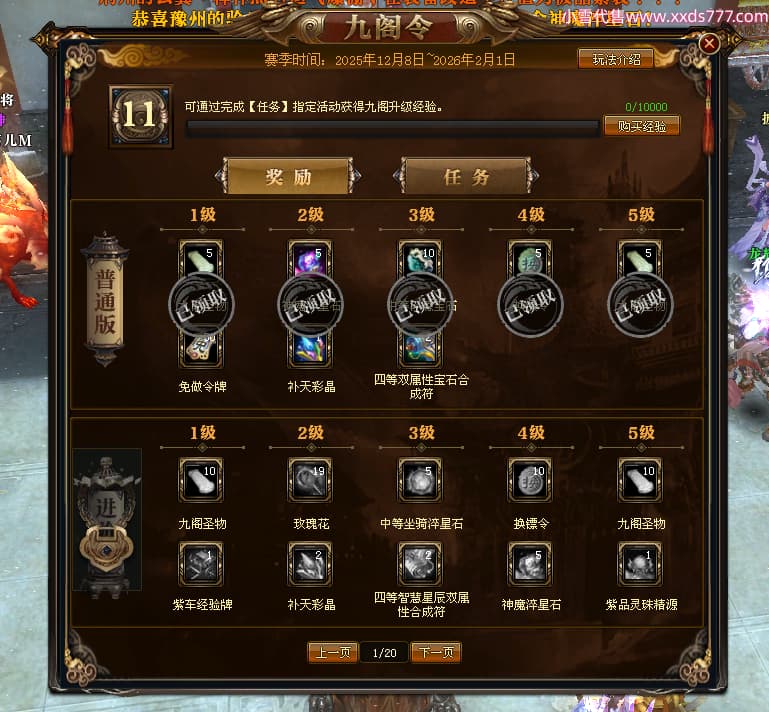Select the 四等智慧星辰双属性合成符 icon
Viewport: 769px width, 712px height.
tap(420, 564)
